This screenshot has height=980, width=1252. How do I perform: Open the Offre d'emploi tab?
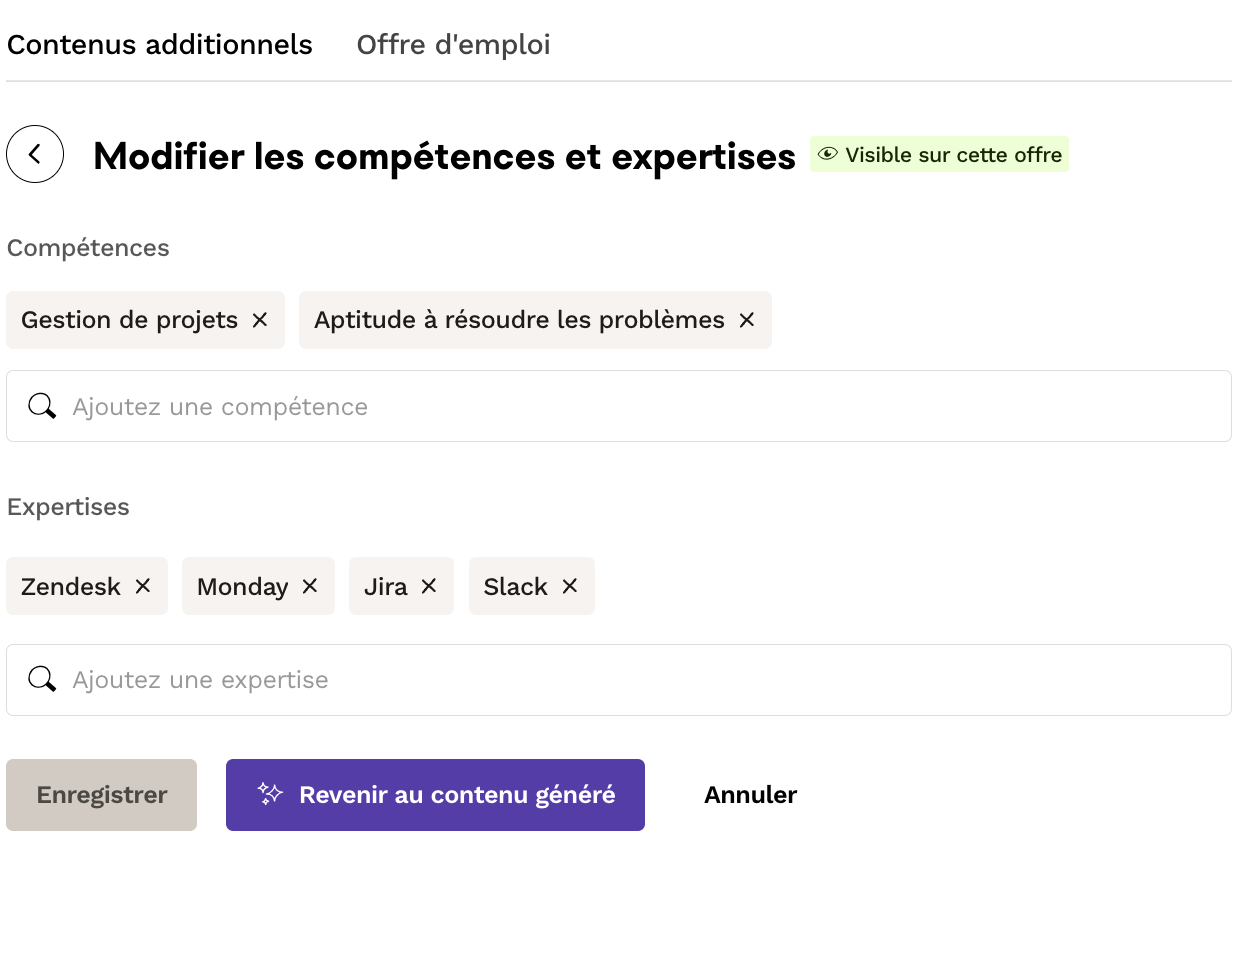pyautogui.click(x=453, y=45)
